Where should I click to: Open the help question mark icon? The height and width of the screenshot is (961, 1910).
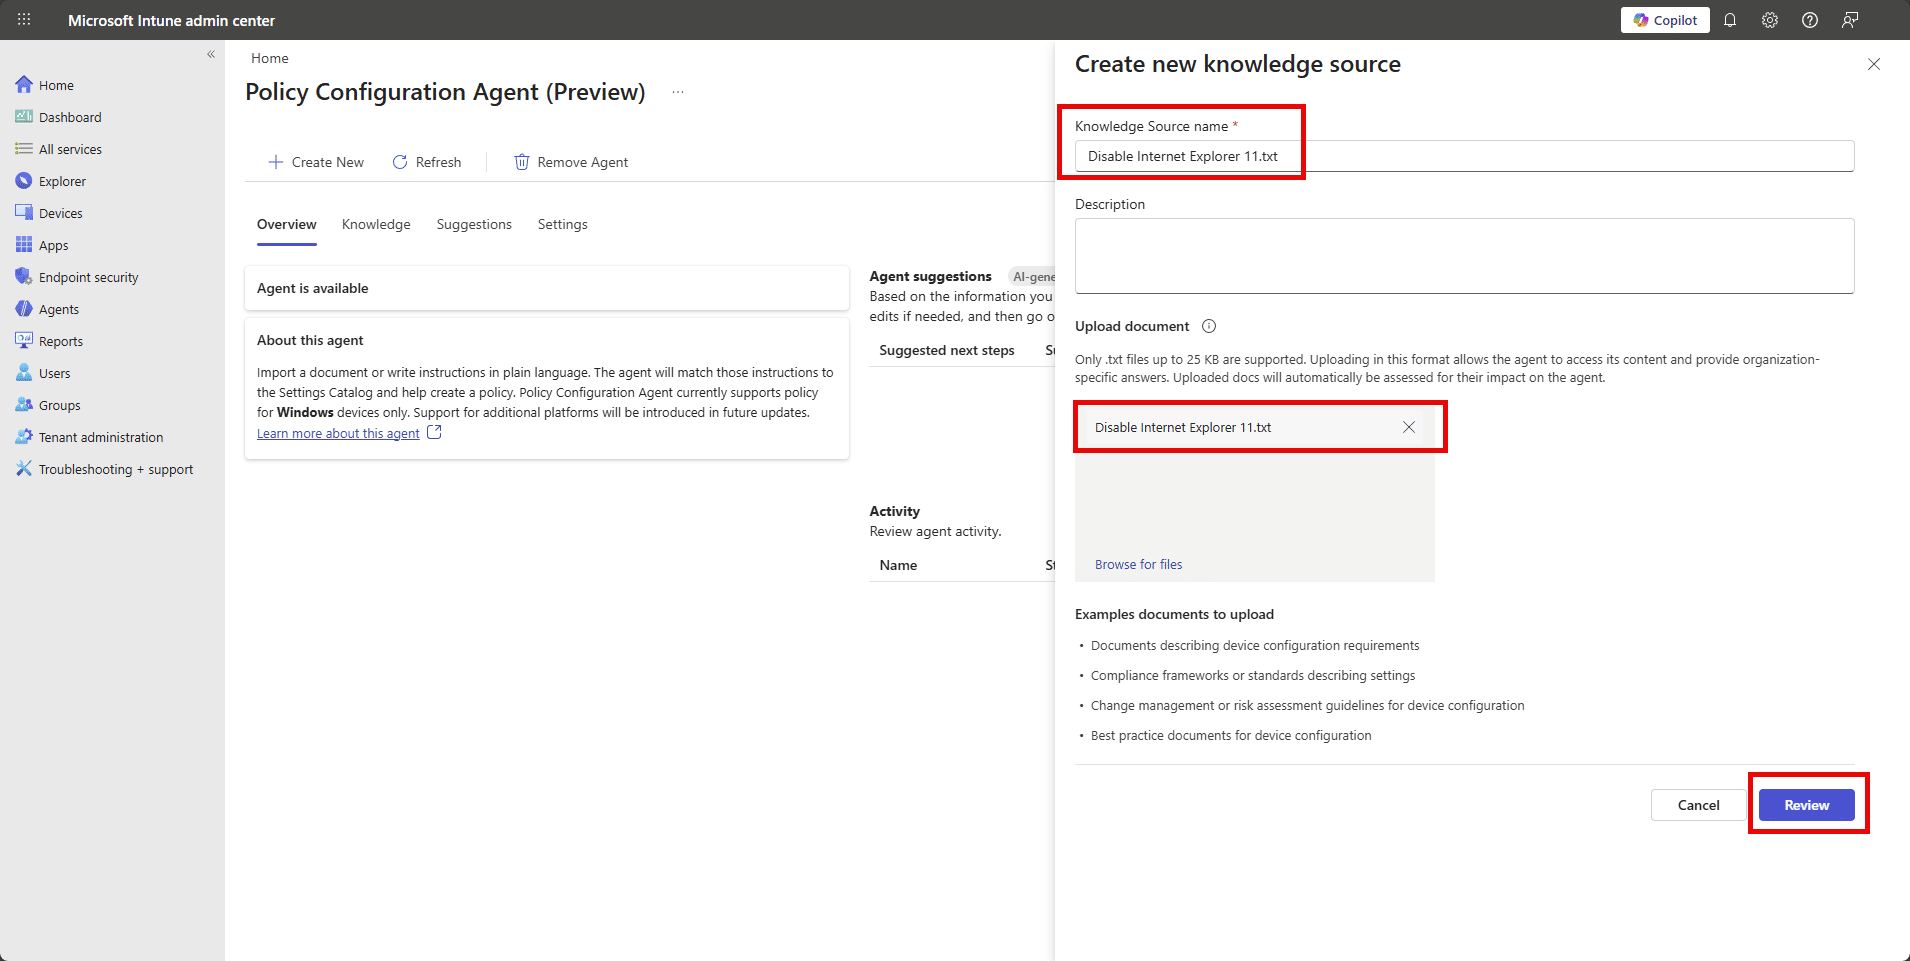(x=1810, y=20)
